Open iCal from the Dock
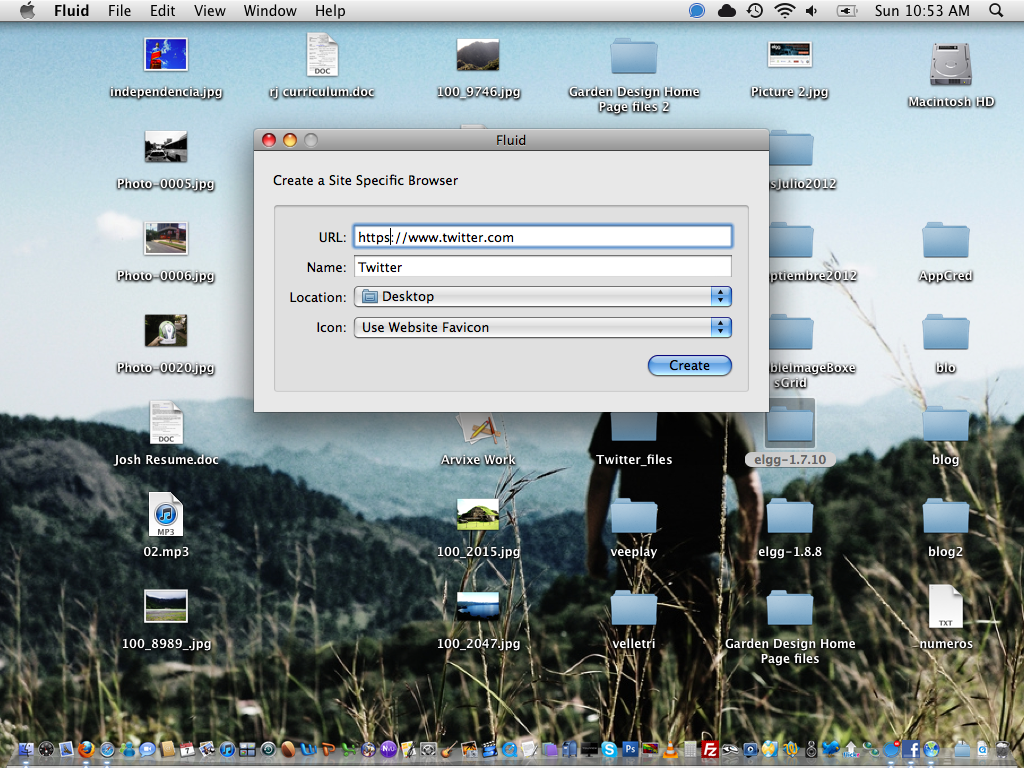 (x=187, y=749)
